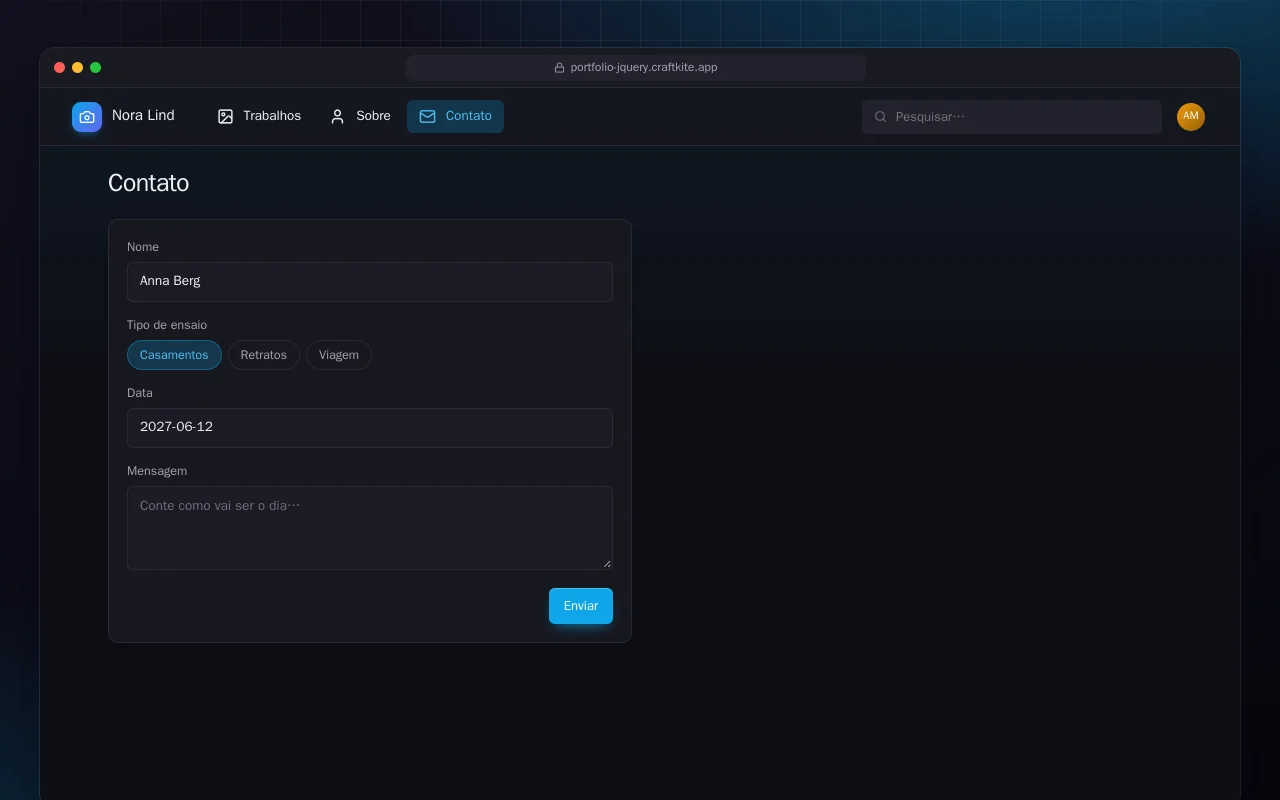Click the Data field showing 2027-06-12
This screenshot has width=1280, height=800.
pos(370,428)
